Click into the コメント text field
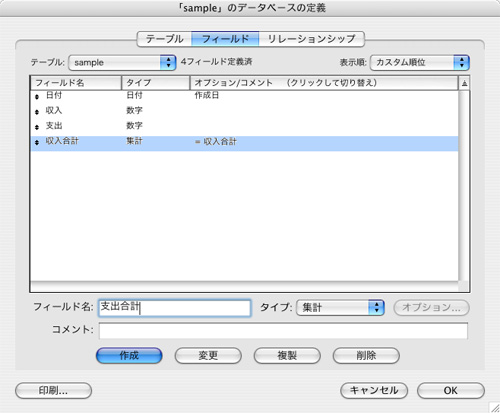The width and height of the screenshot is (500, 413). (283, 331)
